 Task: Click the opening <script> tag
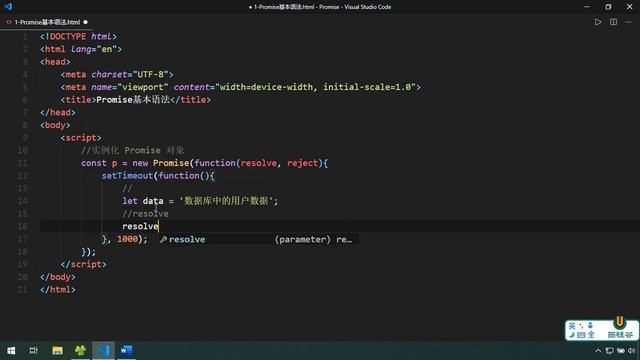(x=81, y=138)
